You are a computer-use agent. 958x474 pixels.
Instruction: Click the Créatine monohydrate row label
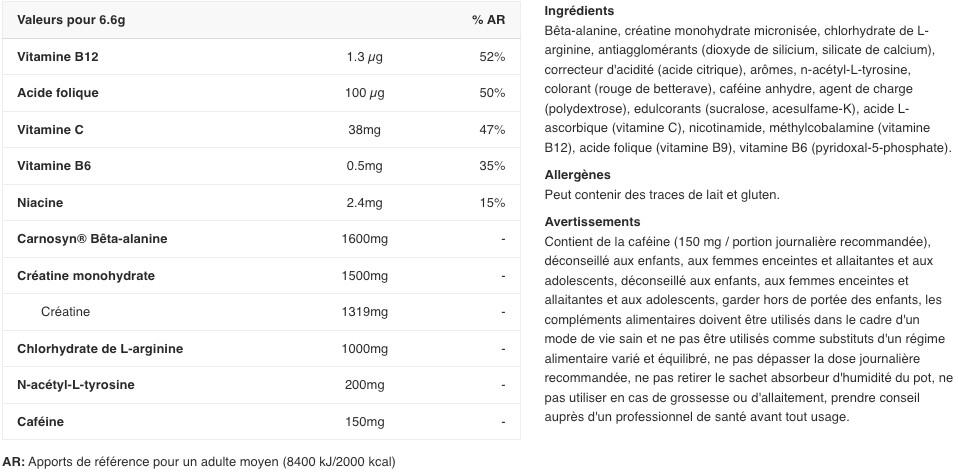coord(86,276)
